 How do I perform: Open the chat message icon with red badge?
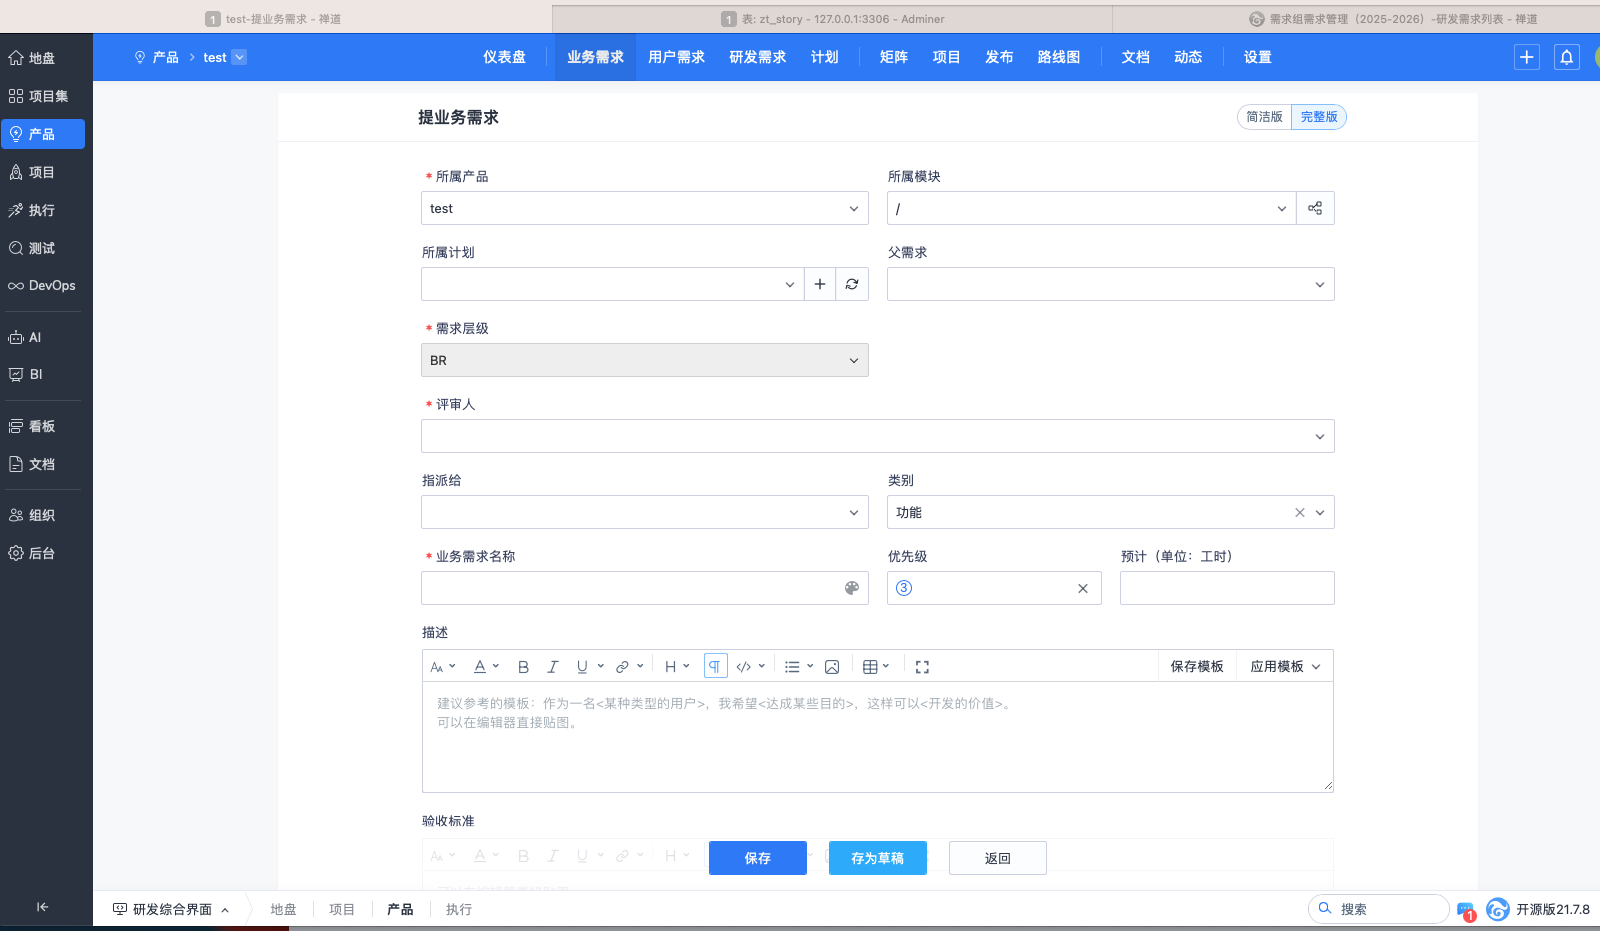(1466, 910)
